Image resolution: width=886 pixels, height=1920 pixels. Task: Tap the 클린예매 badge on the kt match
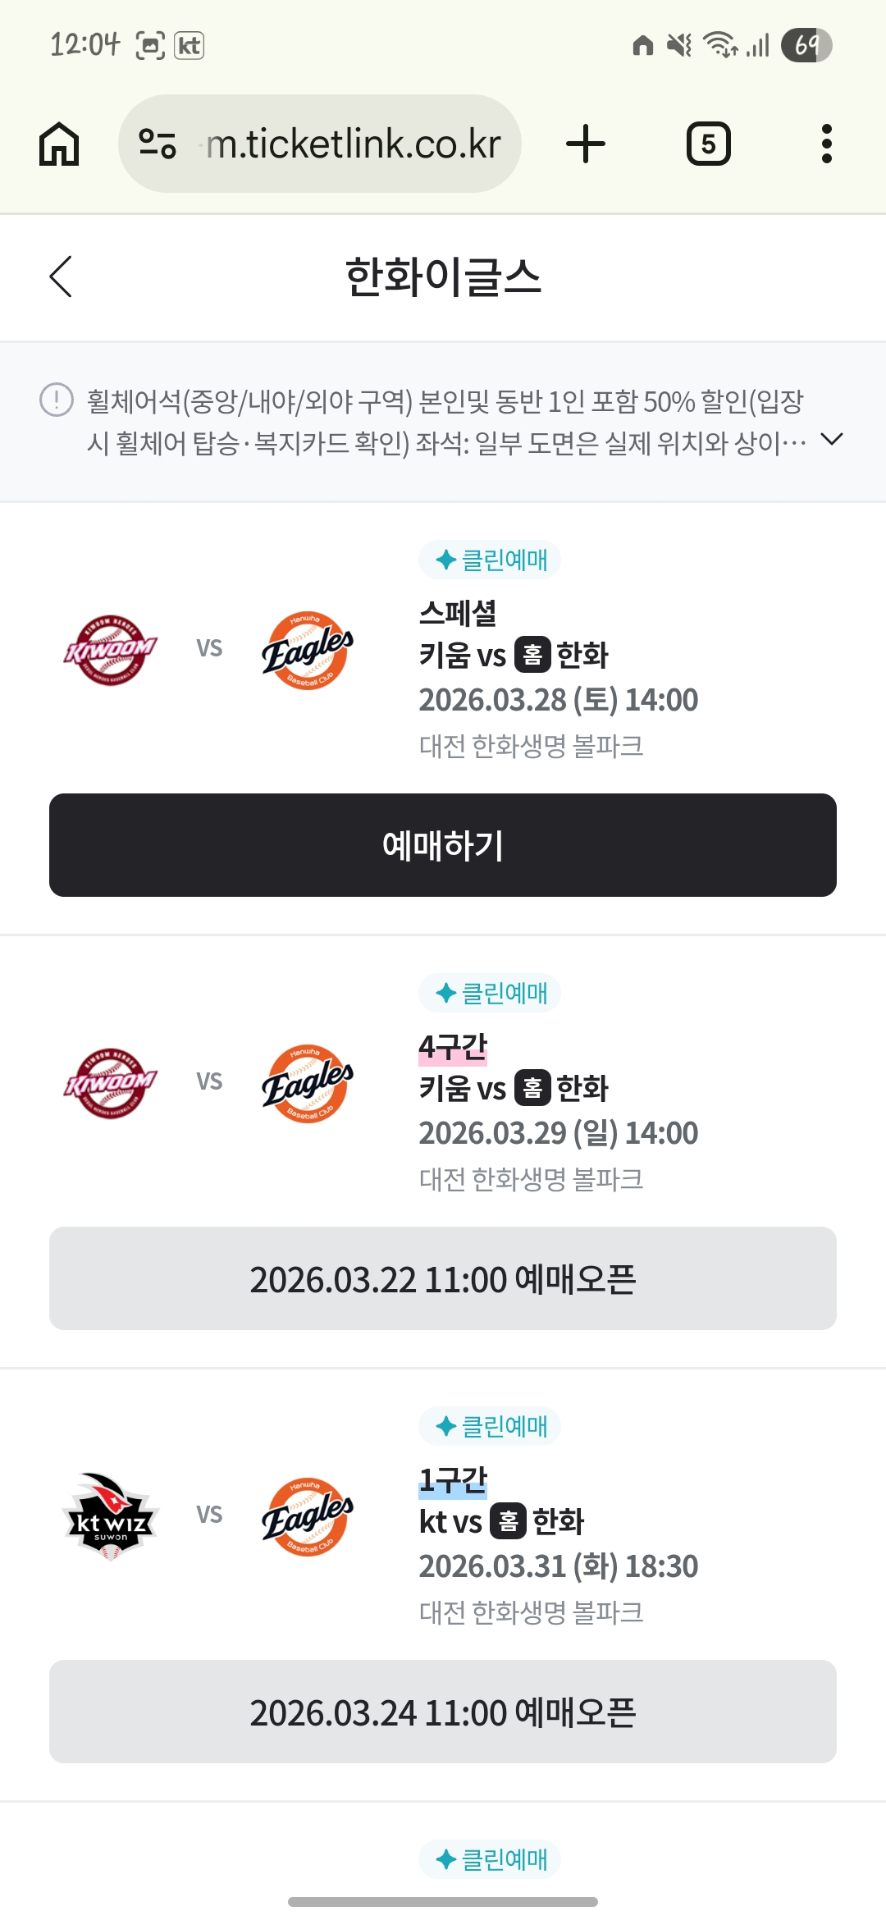pyautogui.click(x=490, y=1426)
